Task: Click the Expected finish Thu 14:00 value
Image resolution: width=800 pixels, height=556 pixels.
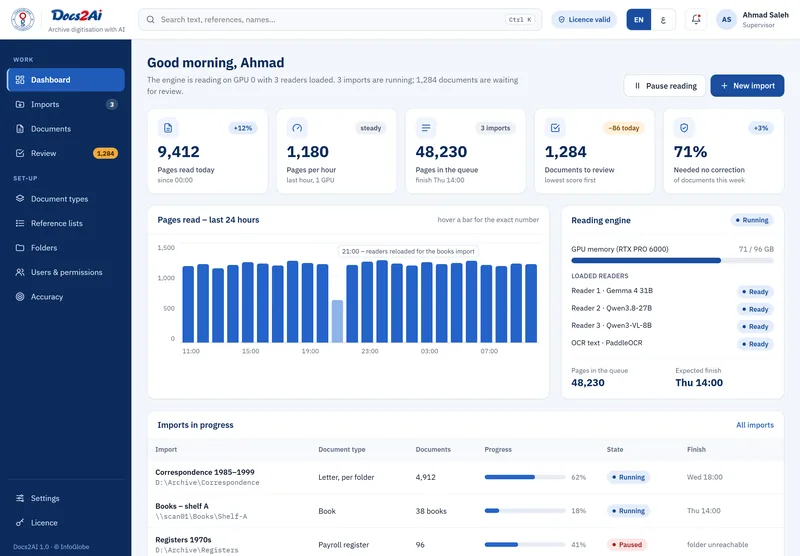Action: (699, 383)
